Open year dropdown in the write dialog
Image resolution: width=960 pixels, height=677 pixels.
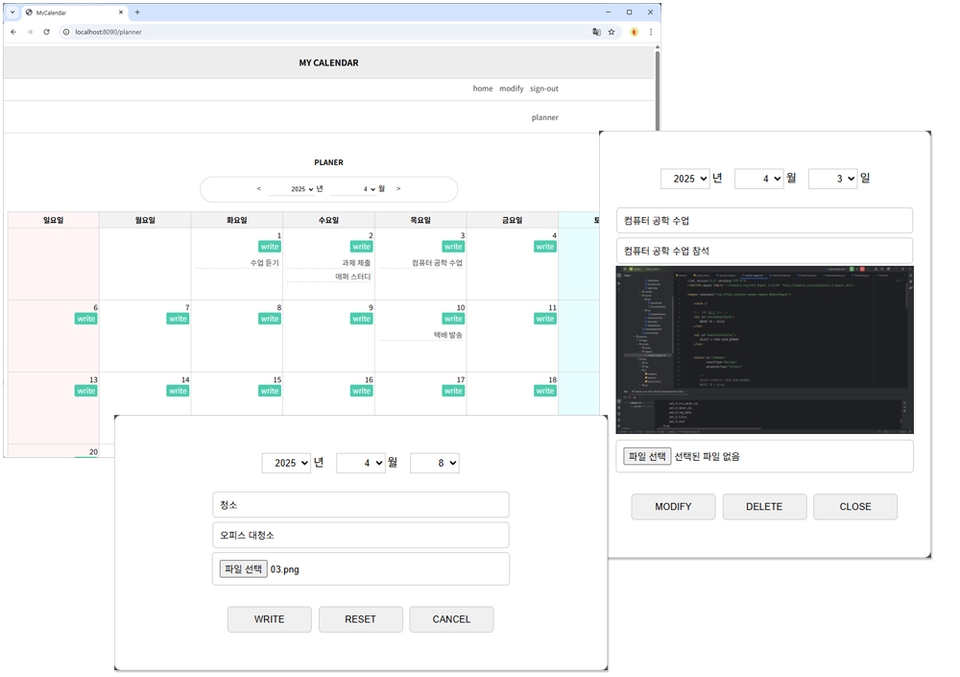[286, 463]
